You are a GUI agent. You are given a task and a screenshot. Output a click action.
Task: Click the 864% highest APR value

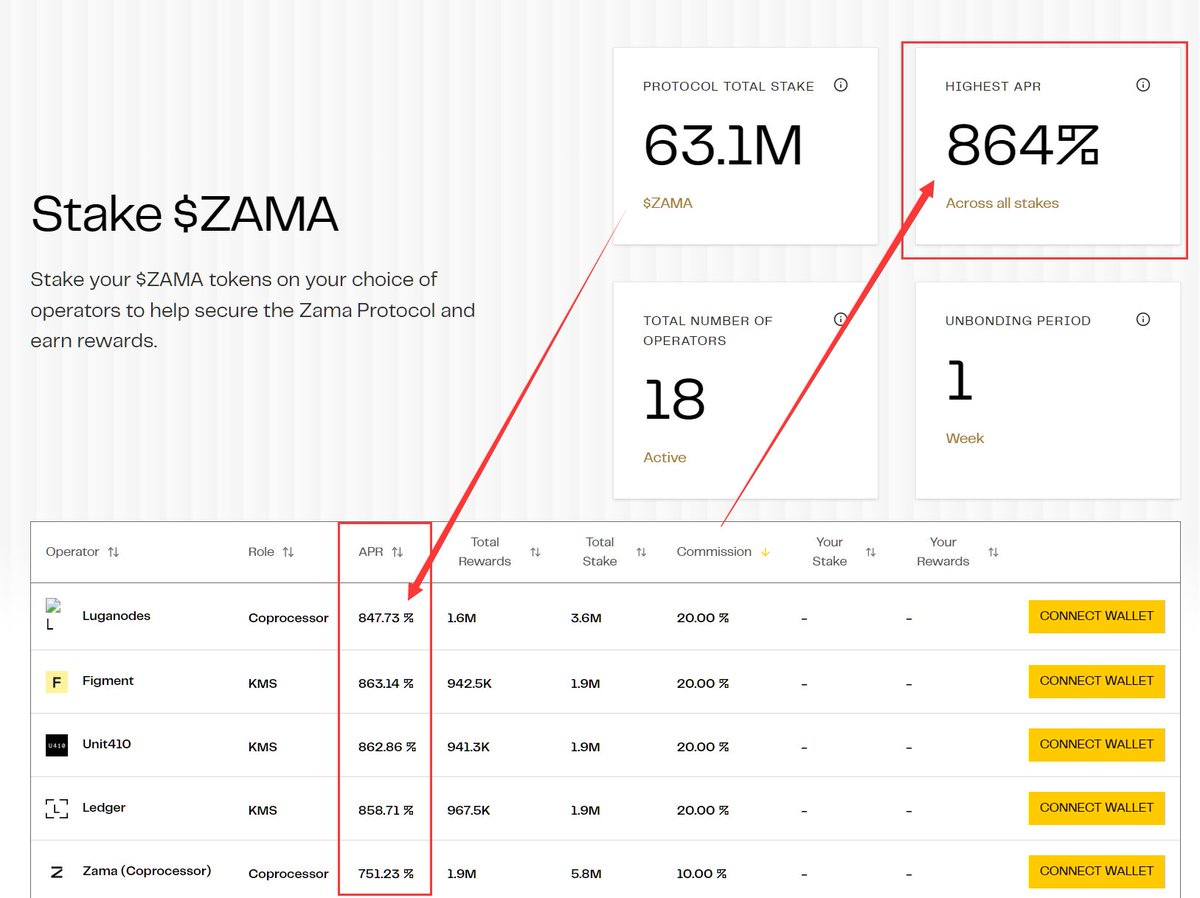[x=1022, y=146]
